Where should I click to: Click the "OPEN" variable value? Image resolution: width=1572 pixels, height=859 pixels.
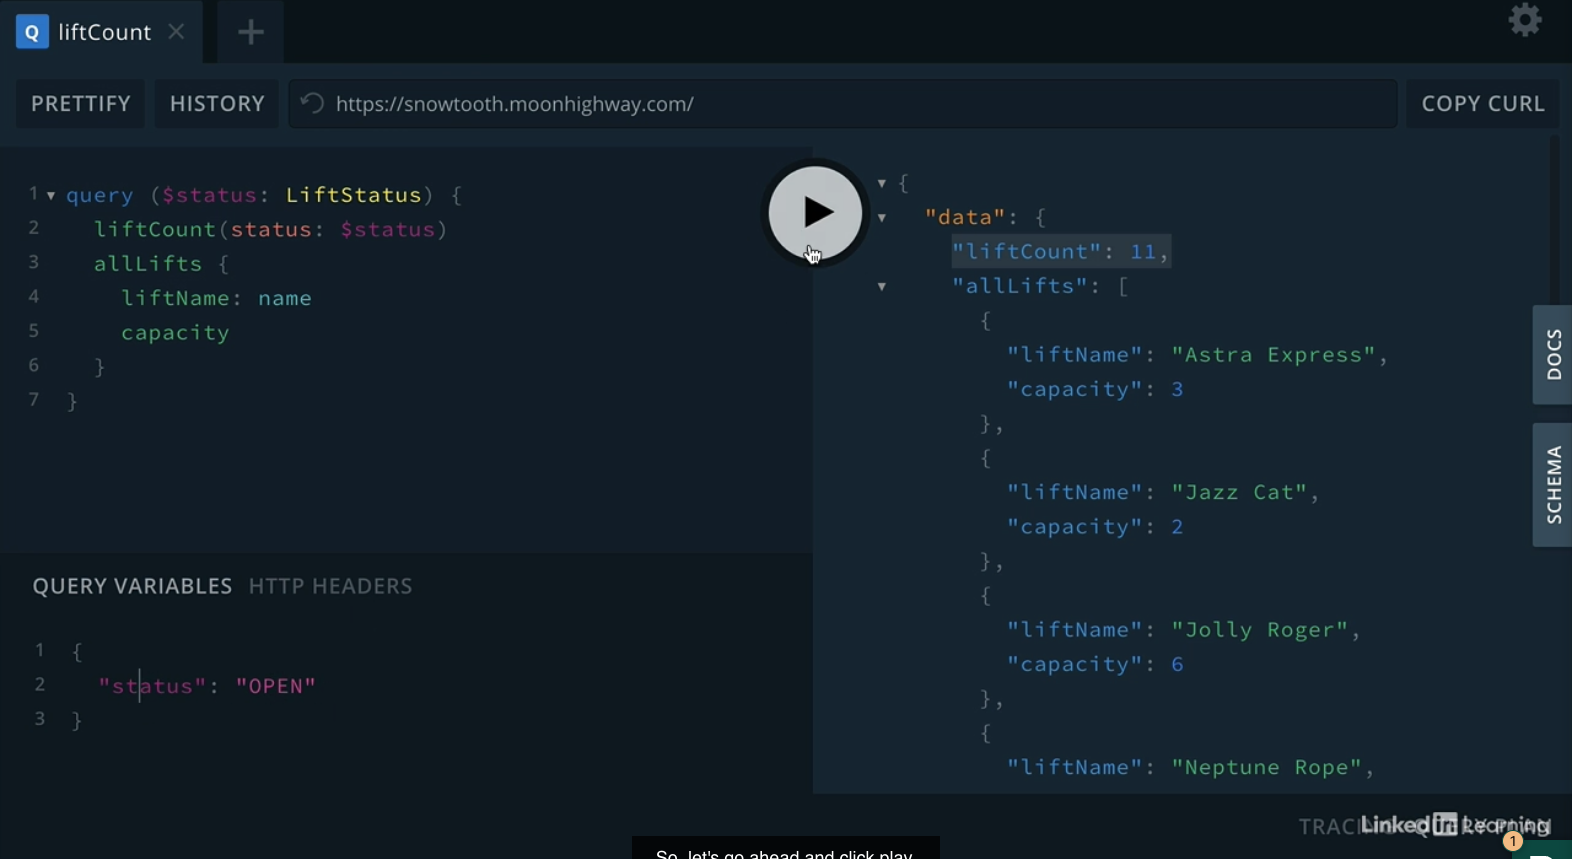point(276,686)
